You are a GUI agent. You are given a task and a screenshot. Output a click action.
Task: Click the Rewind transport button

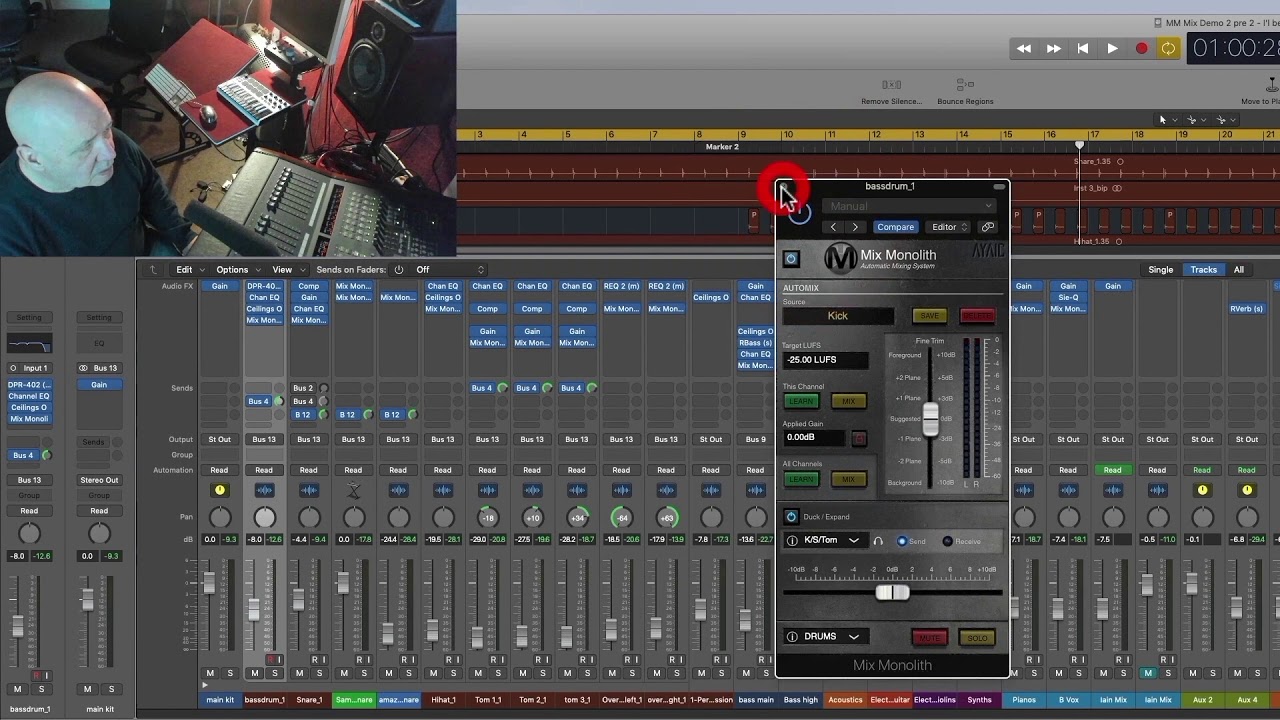(1024, 48)
